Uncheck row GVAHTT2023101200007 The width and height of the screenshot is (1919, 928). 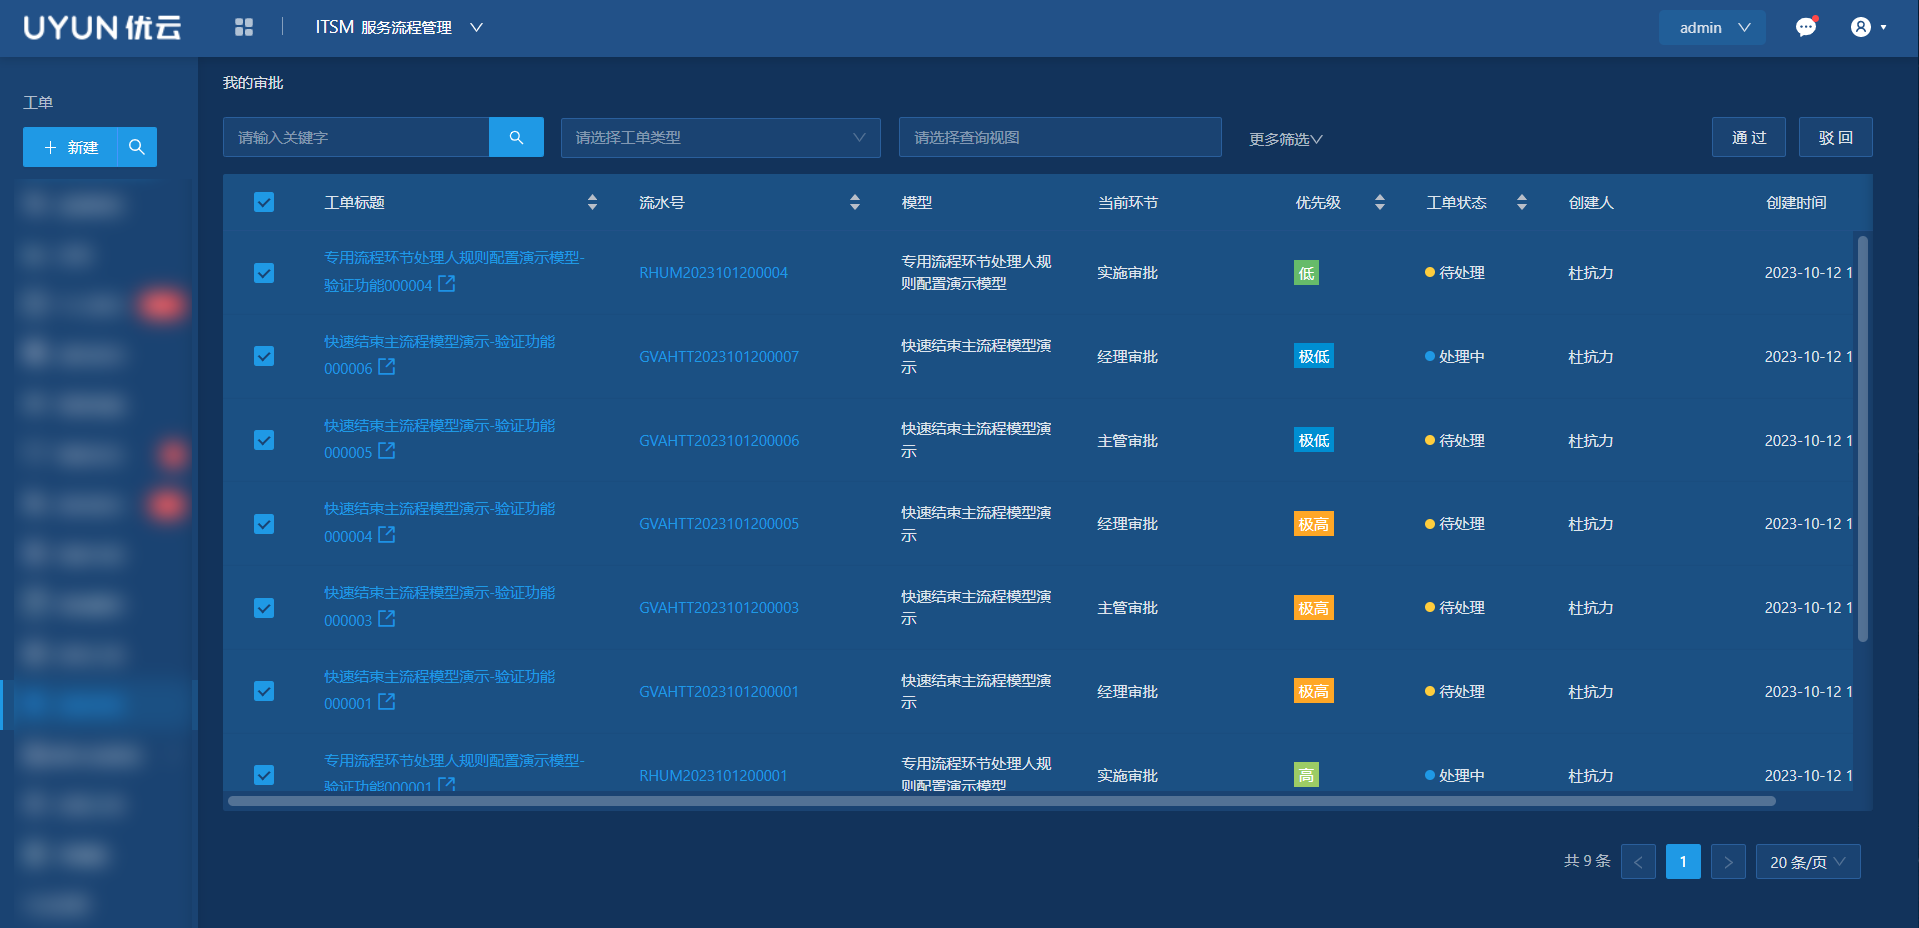click(264, 356)
